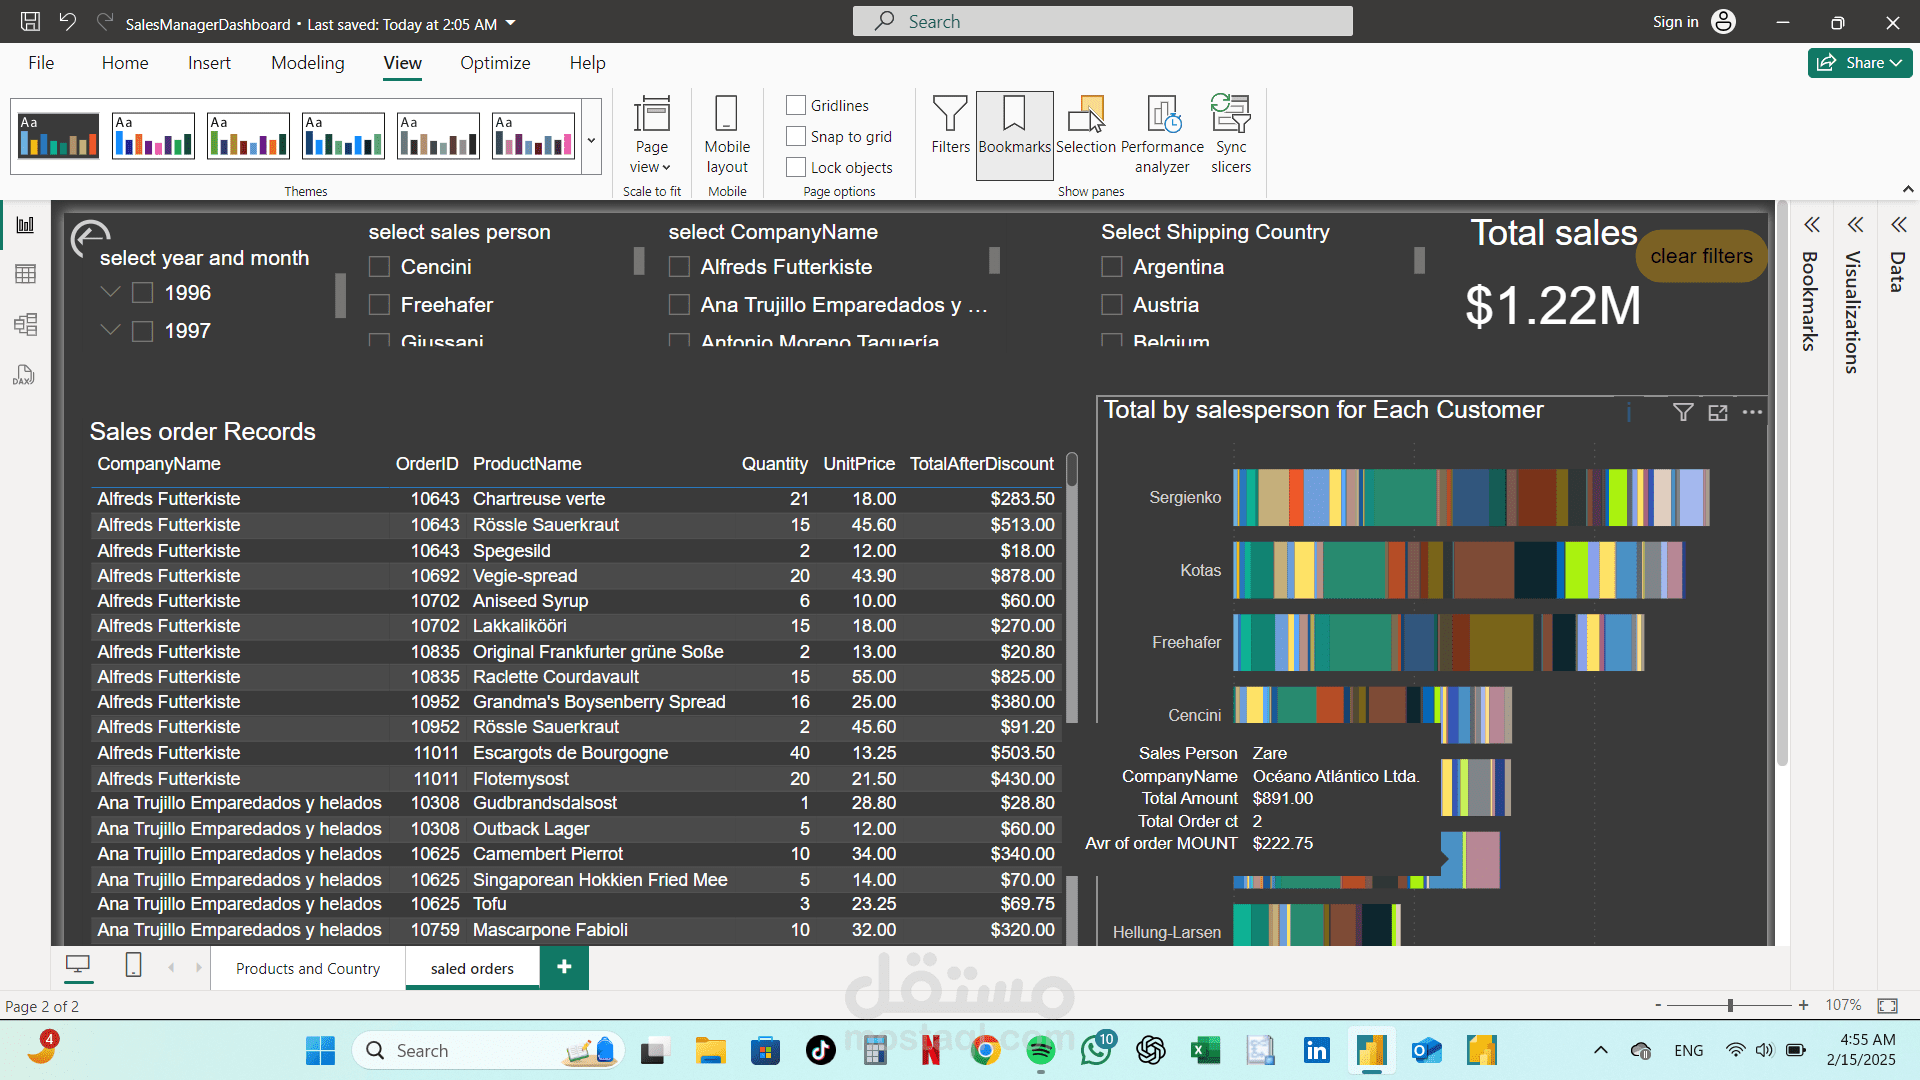
Task: Click the back arrow button on report
Action: [90, 239]
